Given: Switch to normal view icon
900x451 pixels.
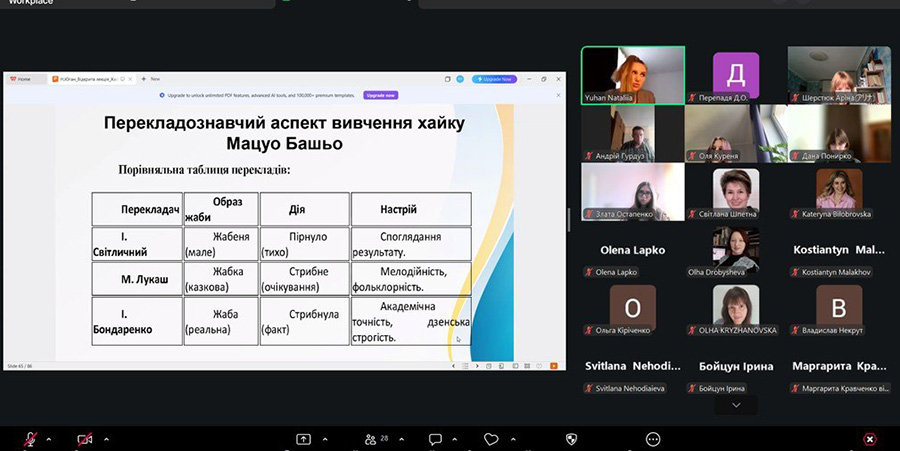Looking at the screenshot, I should coord(515,366).
